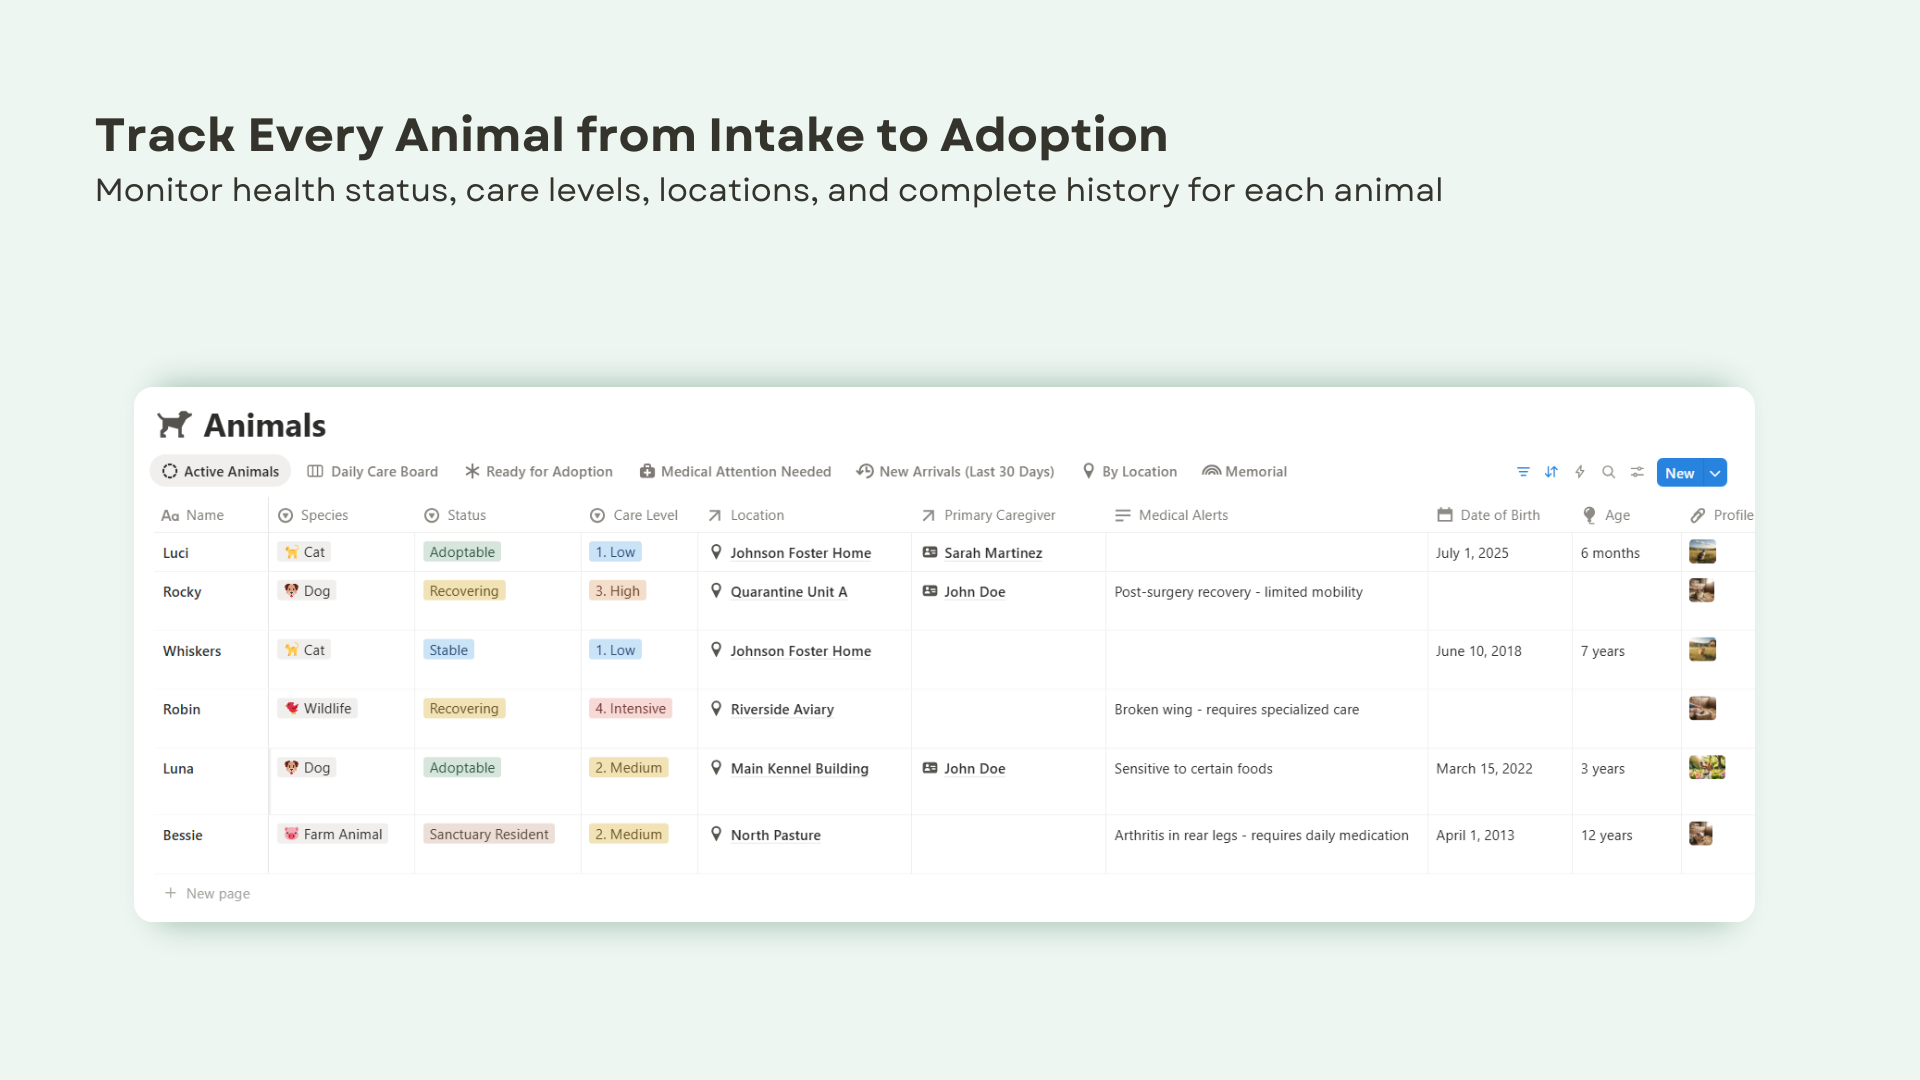Open view settings sliders icon
The height and width of the screenshot is (1080, 1920).
click(1637, 472)
